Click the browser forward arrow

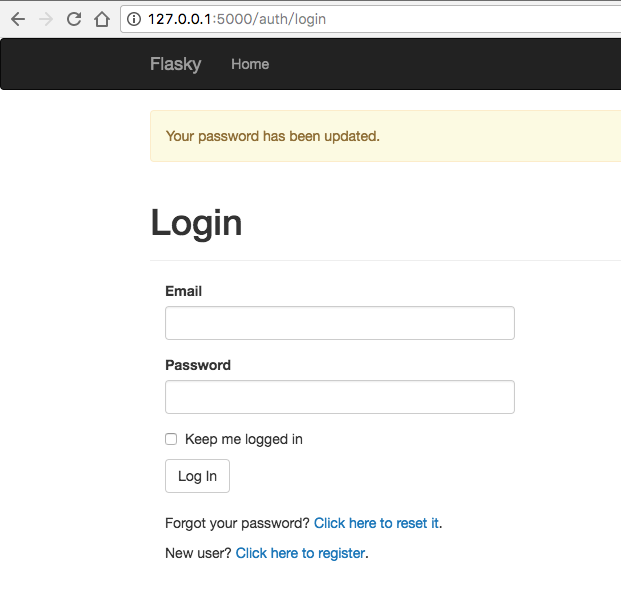pyautogui.click(x=45, y=19)
